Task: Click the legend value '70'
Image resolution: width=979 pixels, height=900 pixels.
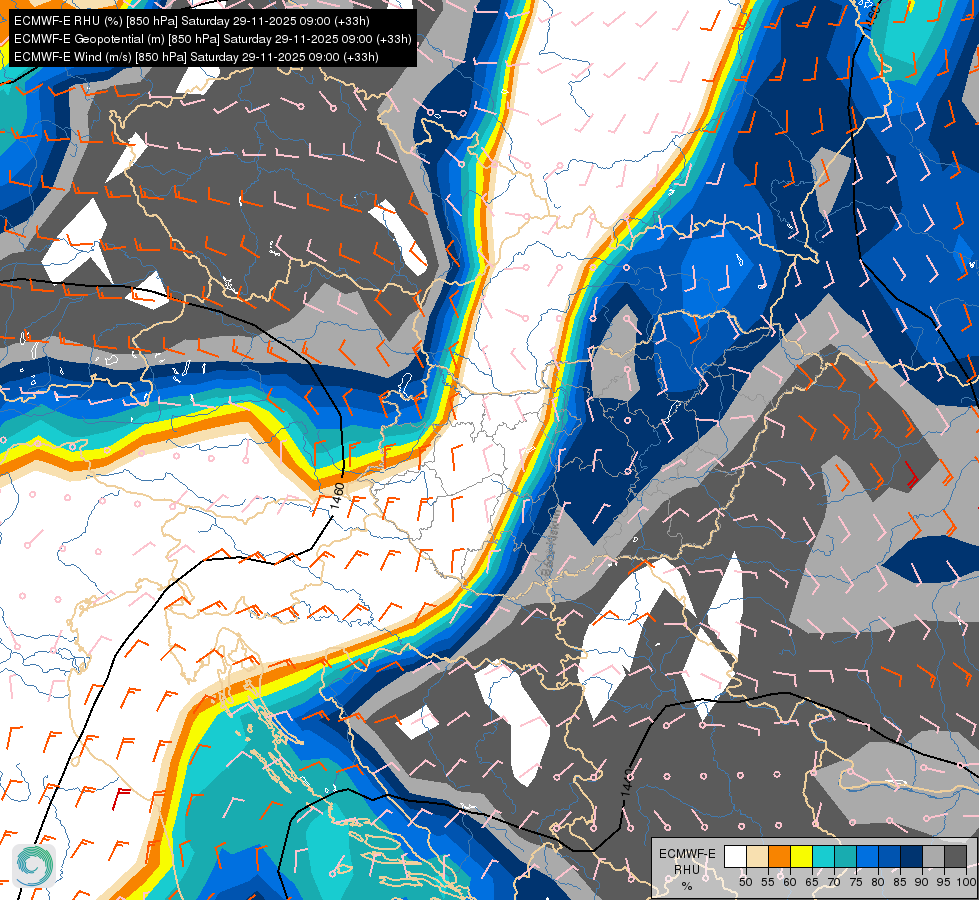Action: (x=834, y=882)
